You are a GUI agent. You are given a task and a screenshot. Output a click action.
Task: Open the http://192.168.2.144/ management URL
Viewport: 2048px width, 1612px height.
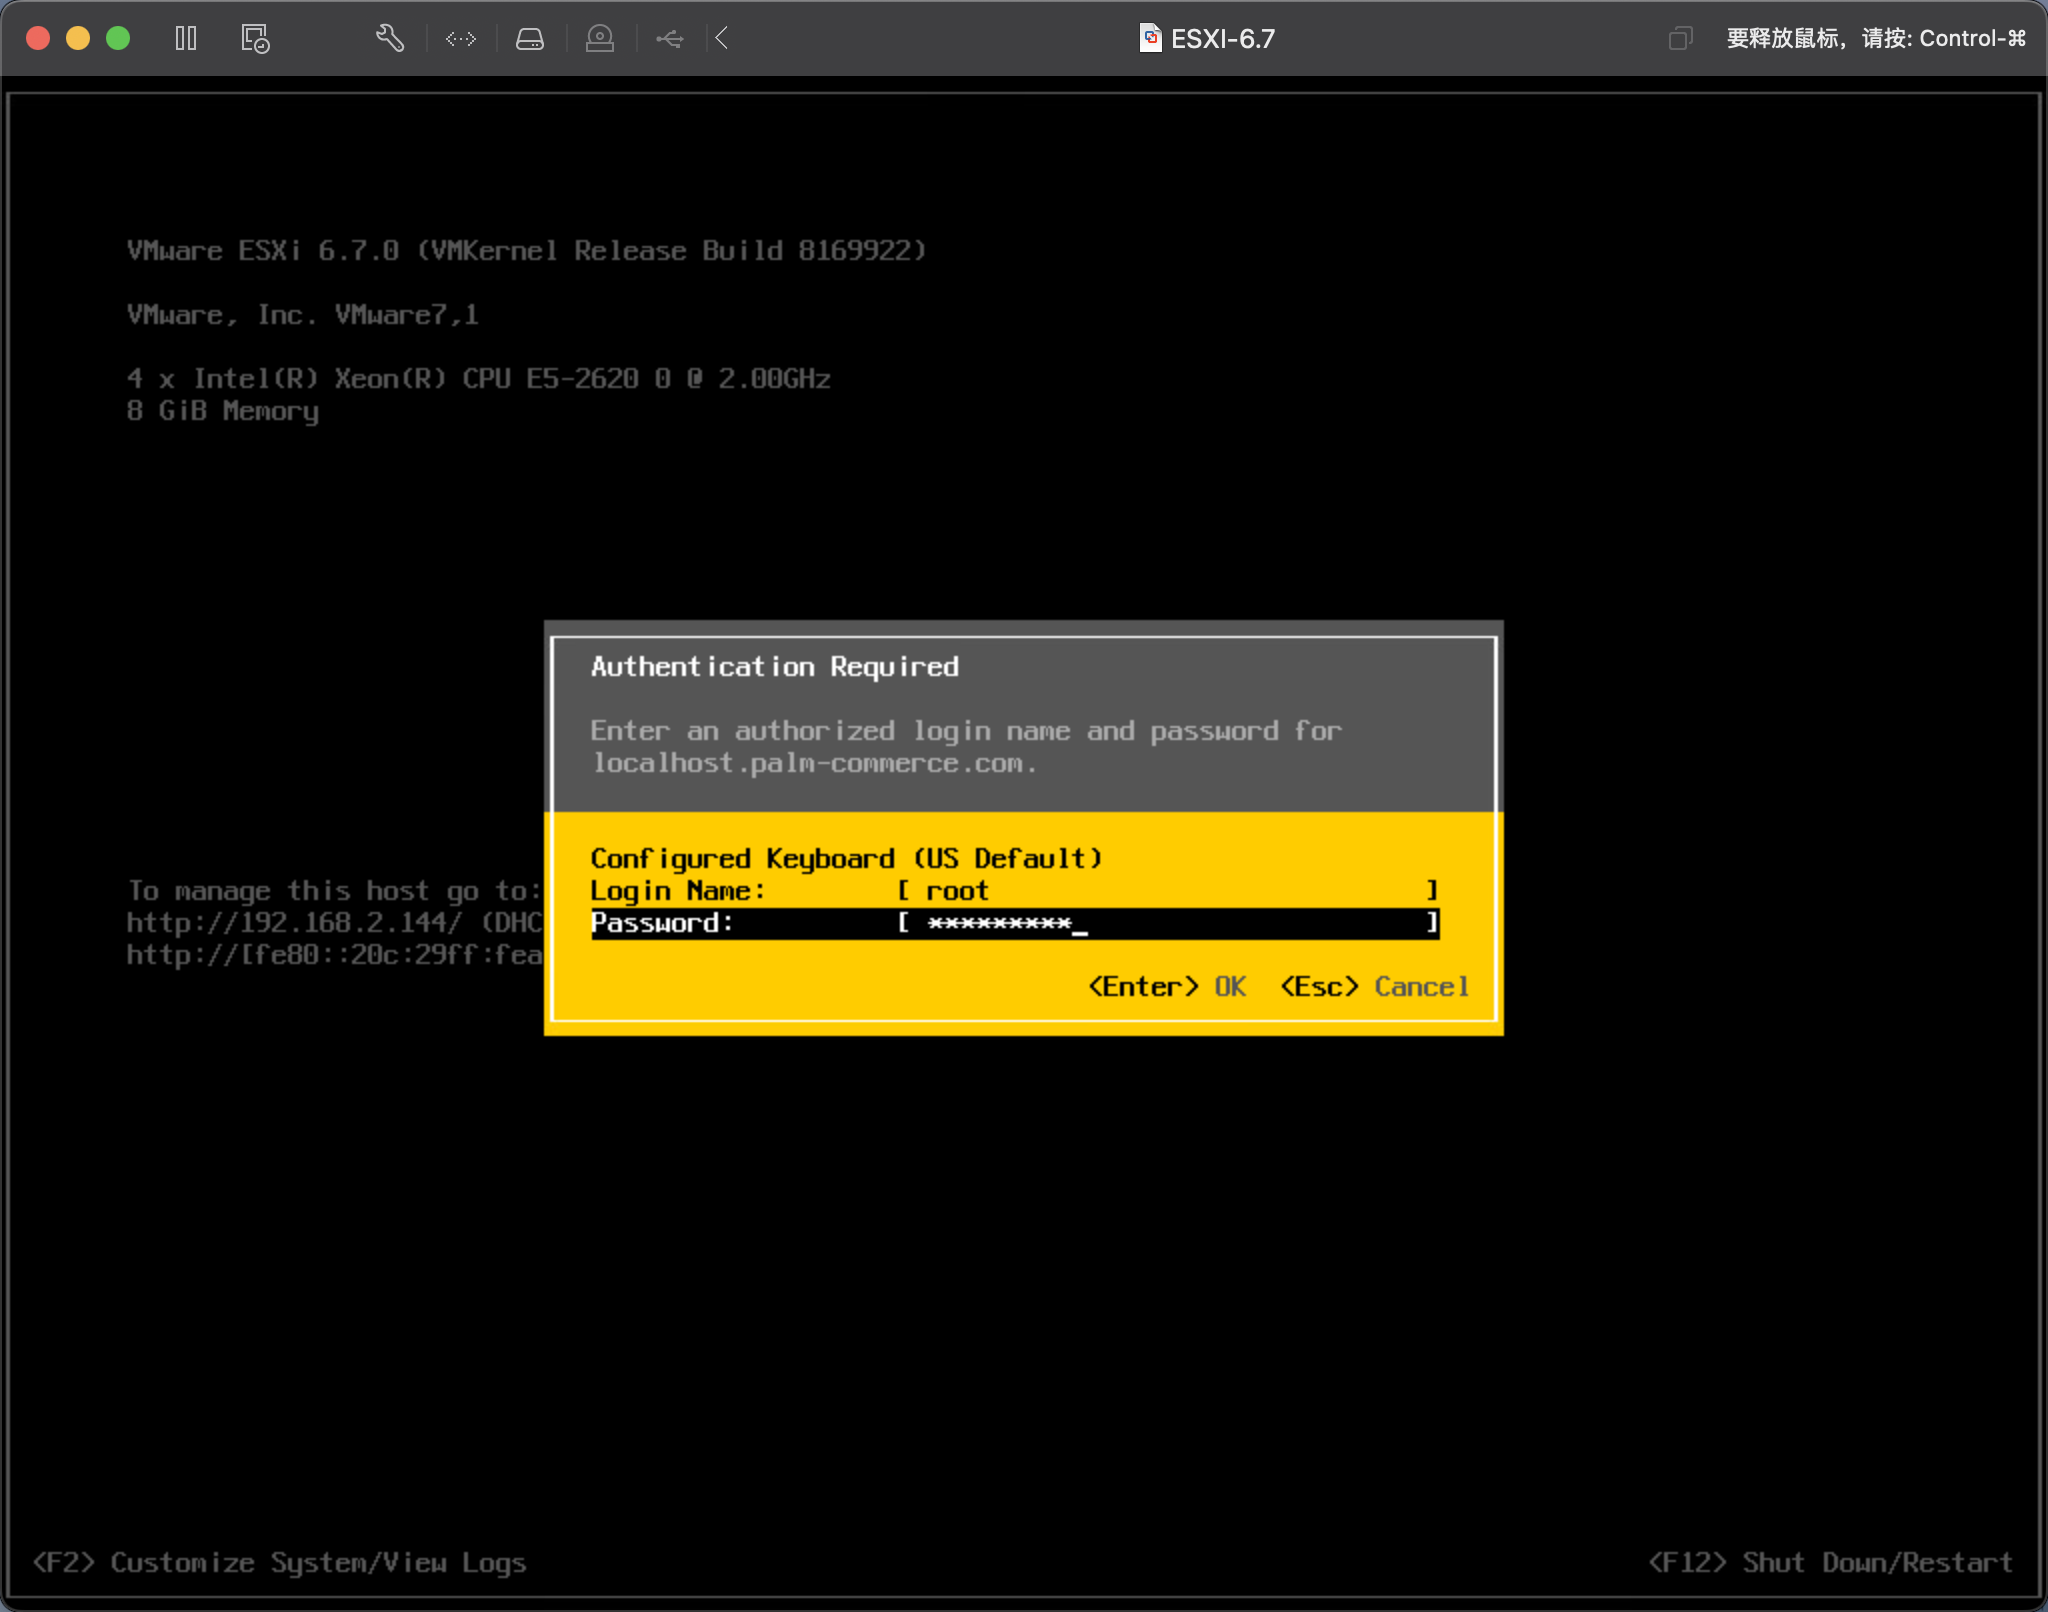click(294, 923)
